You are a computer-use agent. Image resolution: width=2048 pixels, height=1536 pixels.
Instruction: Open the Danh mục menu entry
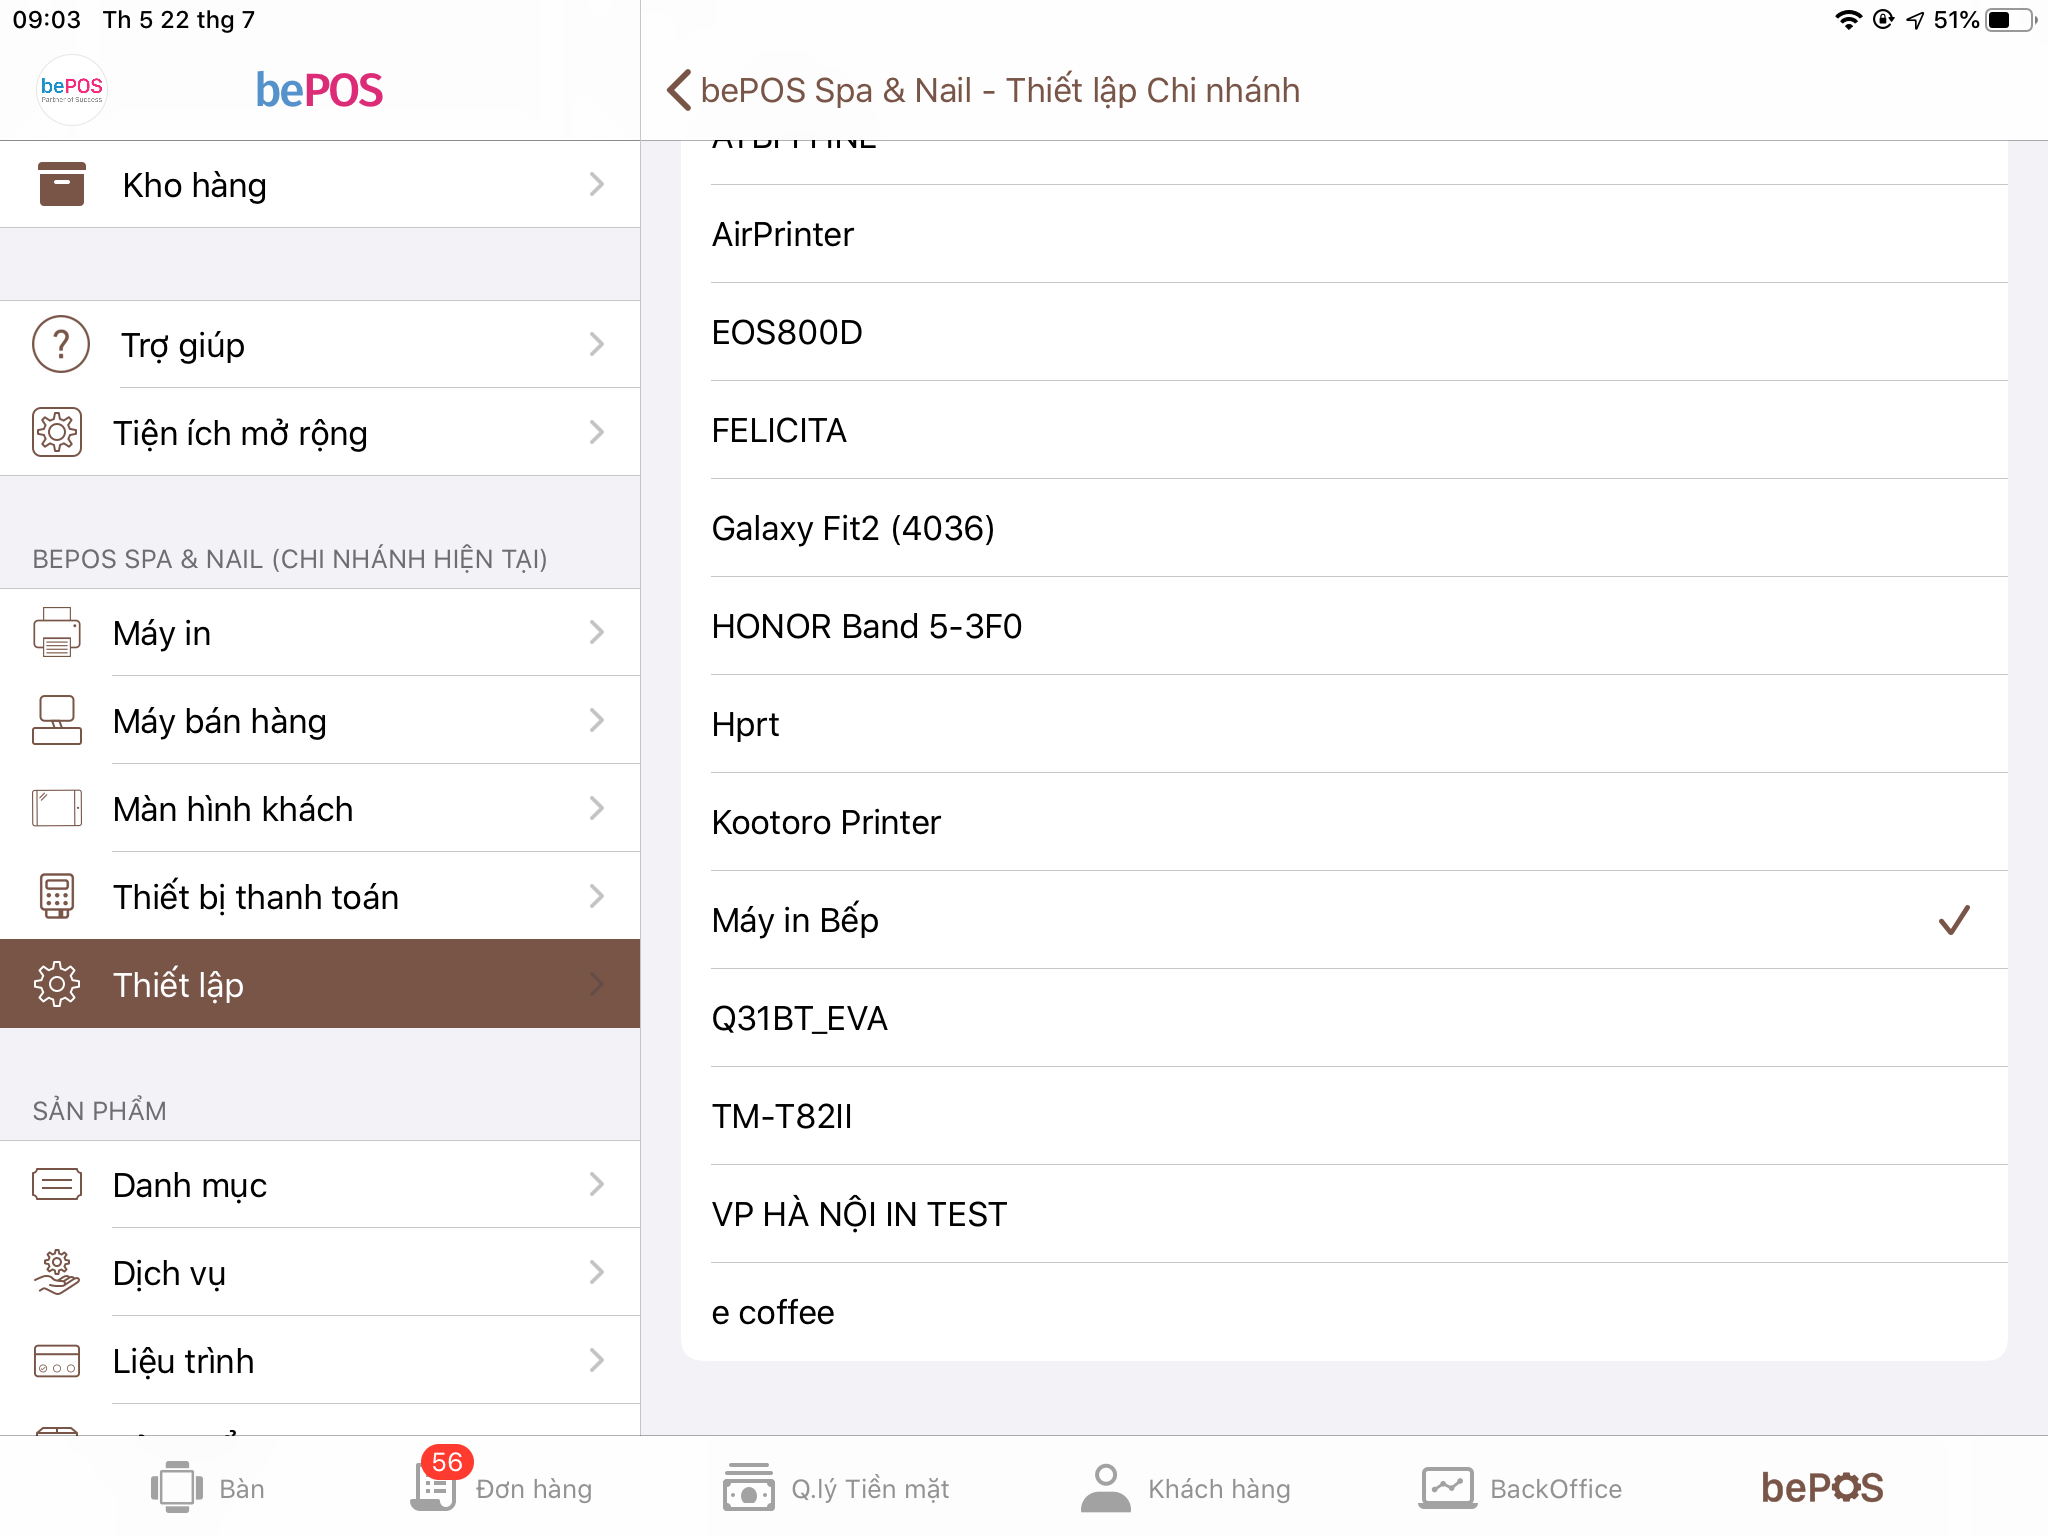[320, 1184]
